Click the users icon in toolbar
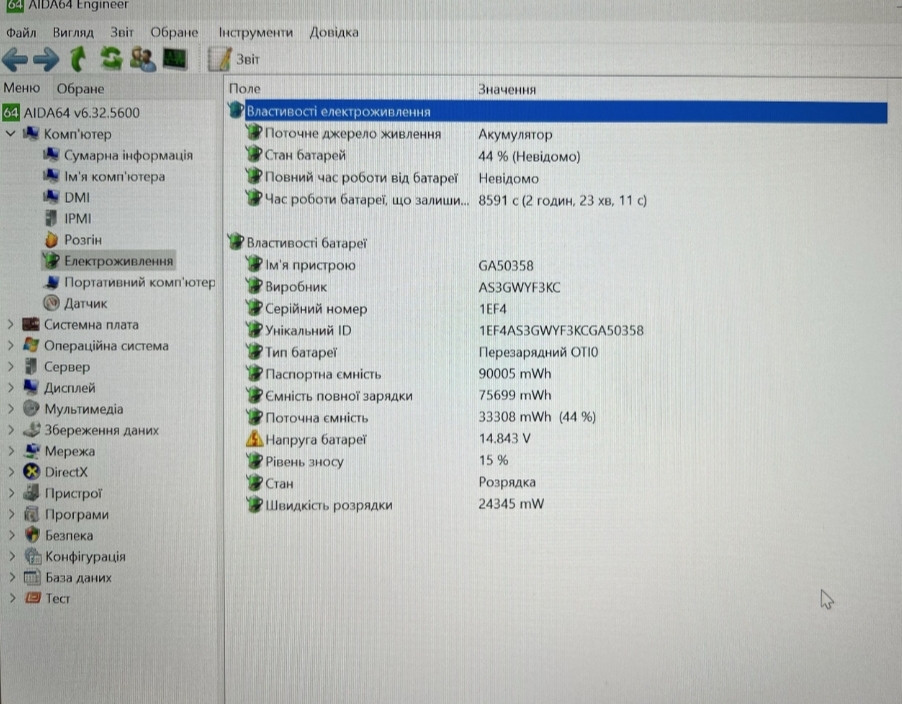This screenshot has width=902, height=704. pos(142,59)
